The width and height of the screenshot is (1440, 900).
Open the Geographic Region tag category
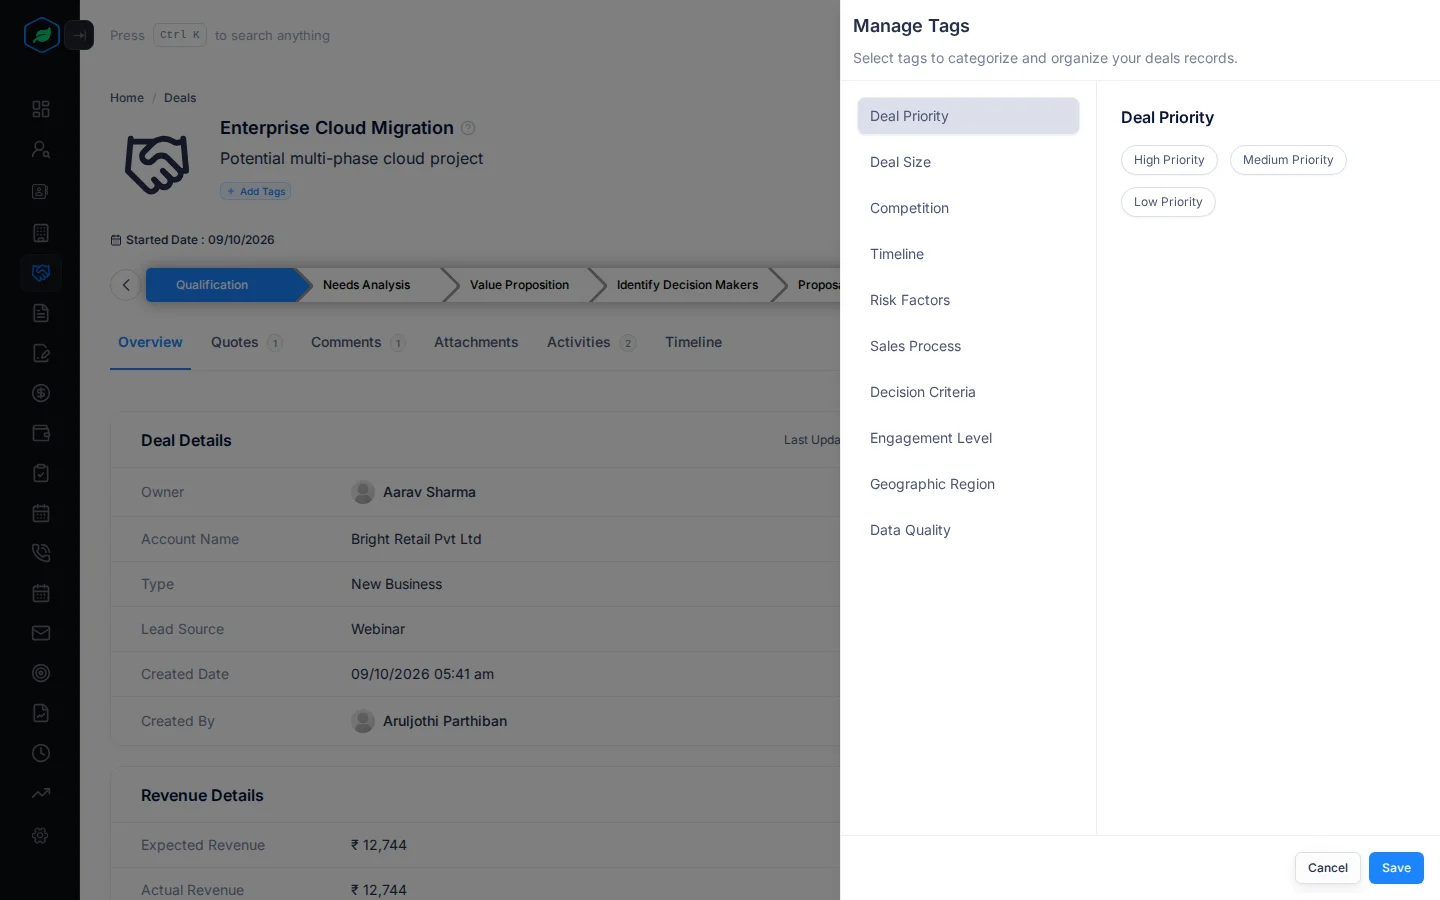tap(968, 484)
